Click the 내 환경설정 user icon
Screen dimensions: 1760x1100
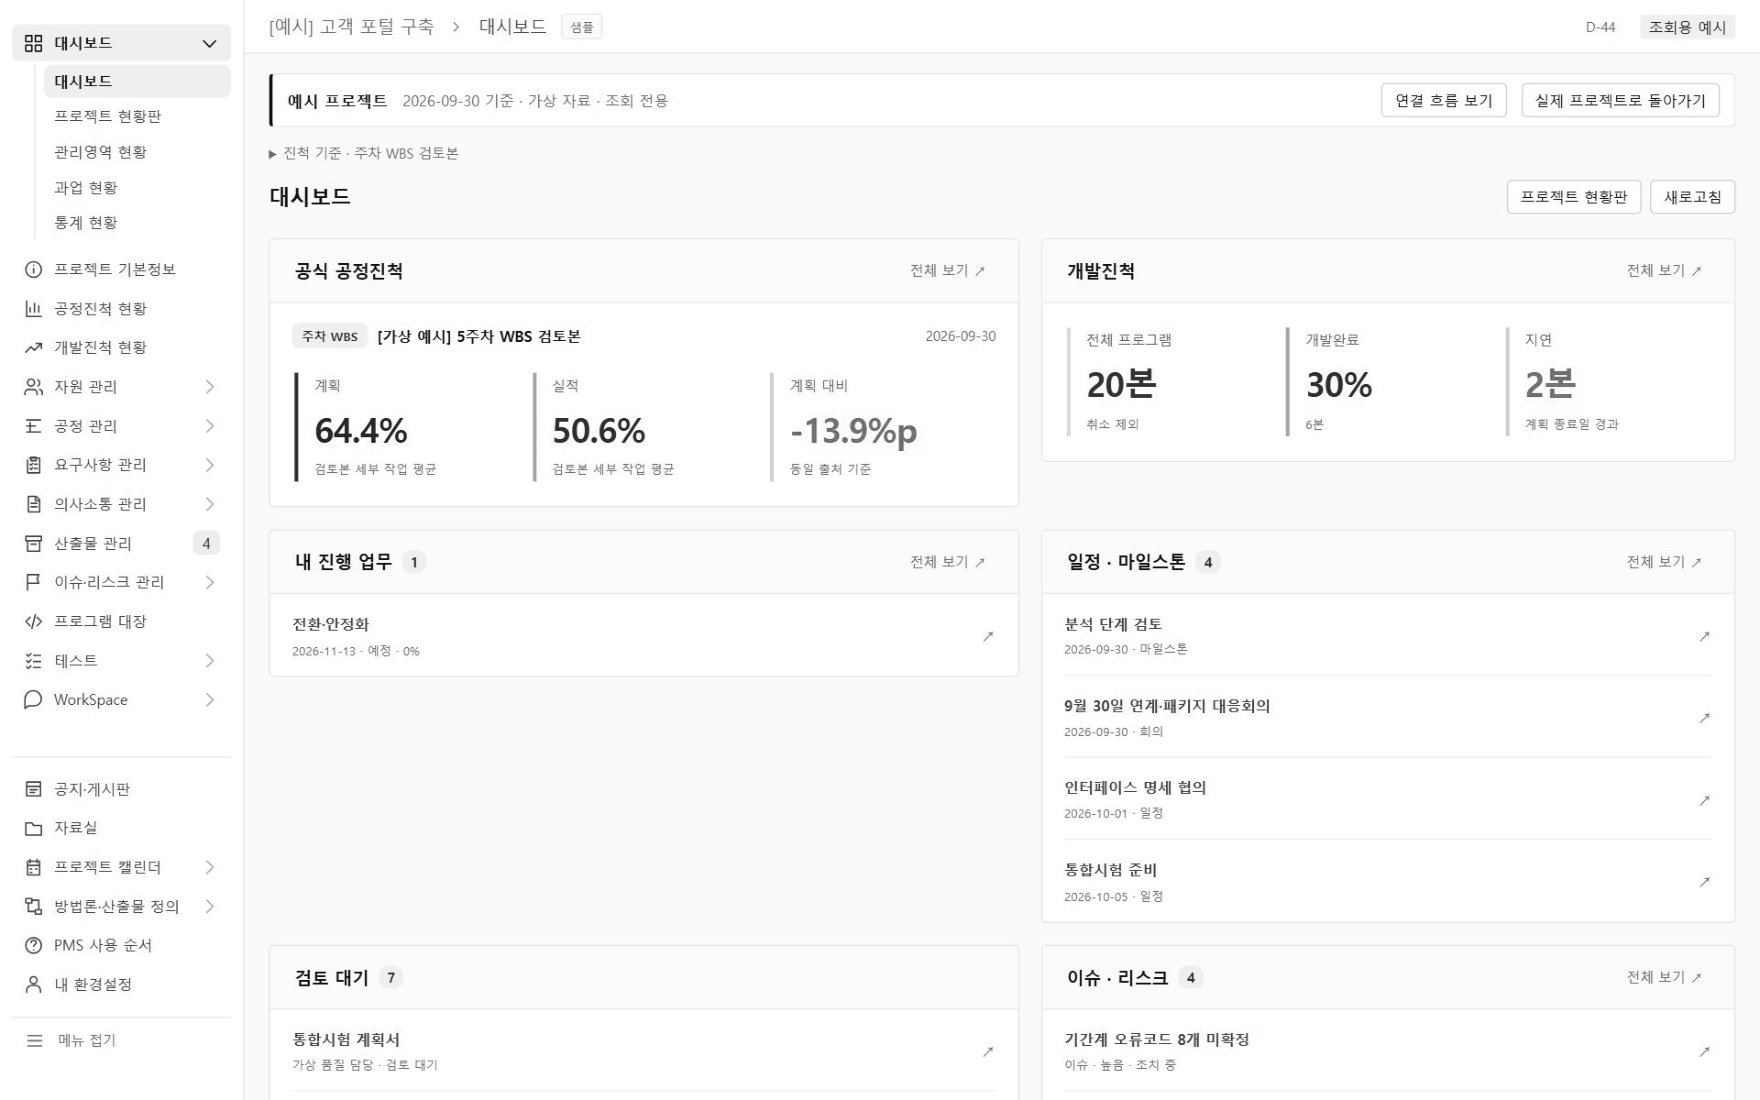coord(34,985)
